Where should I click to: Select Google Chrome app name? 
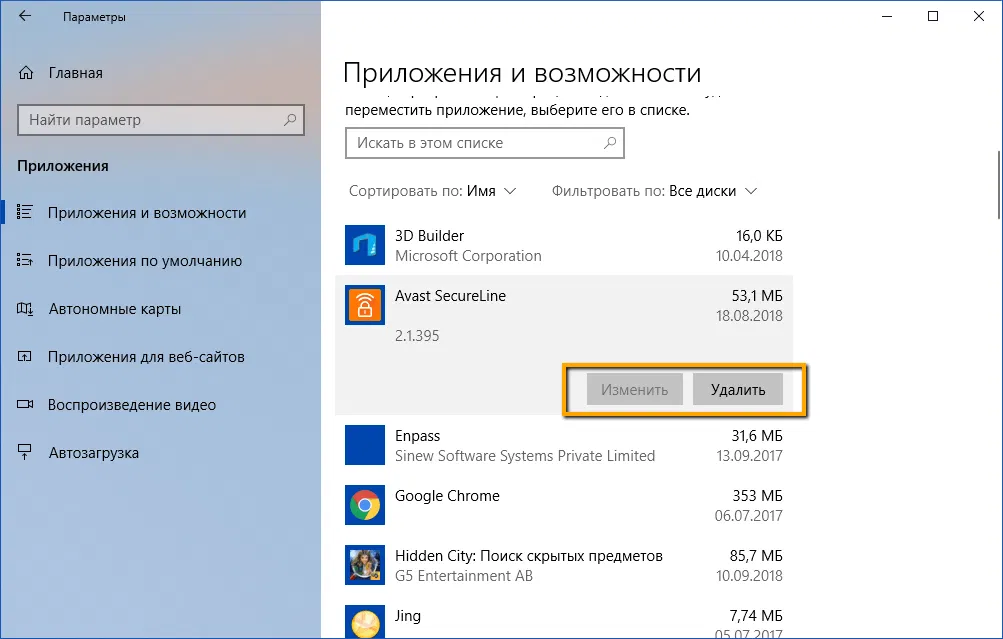point(447,496)
